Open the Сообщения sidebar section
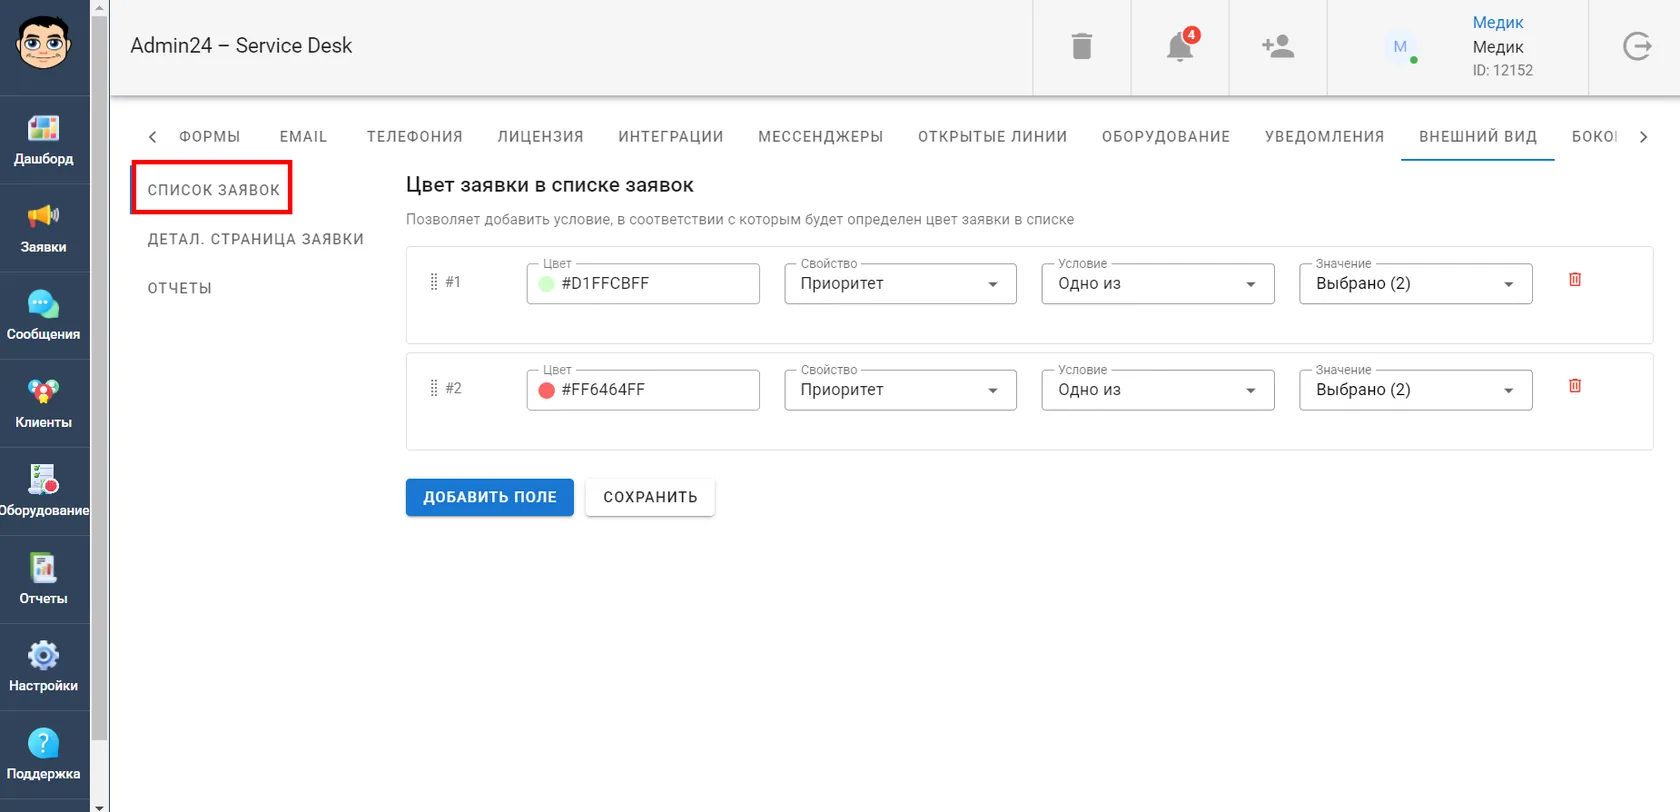This screenshot has width=1680, height=812. (x=44, y=316)
